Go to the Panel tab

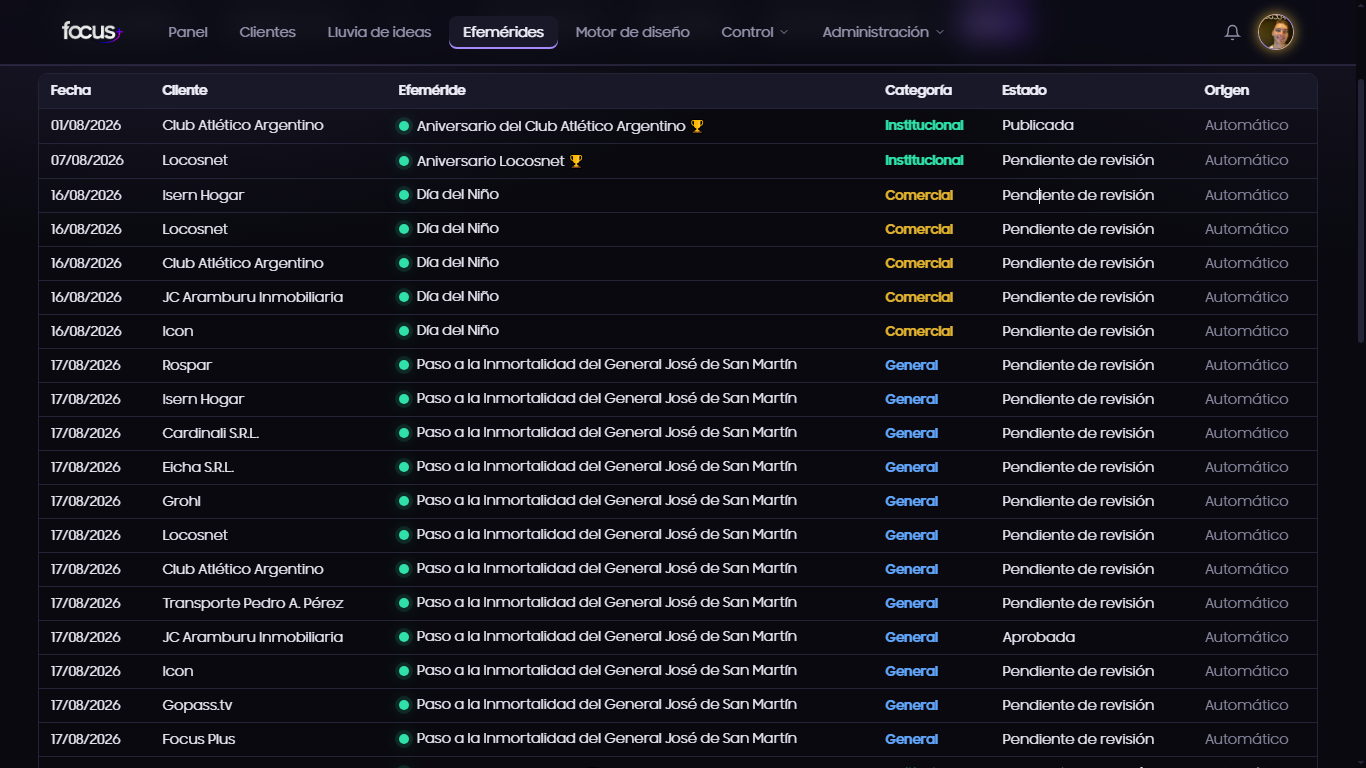188,32
